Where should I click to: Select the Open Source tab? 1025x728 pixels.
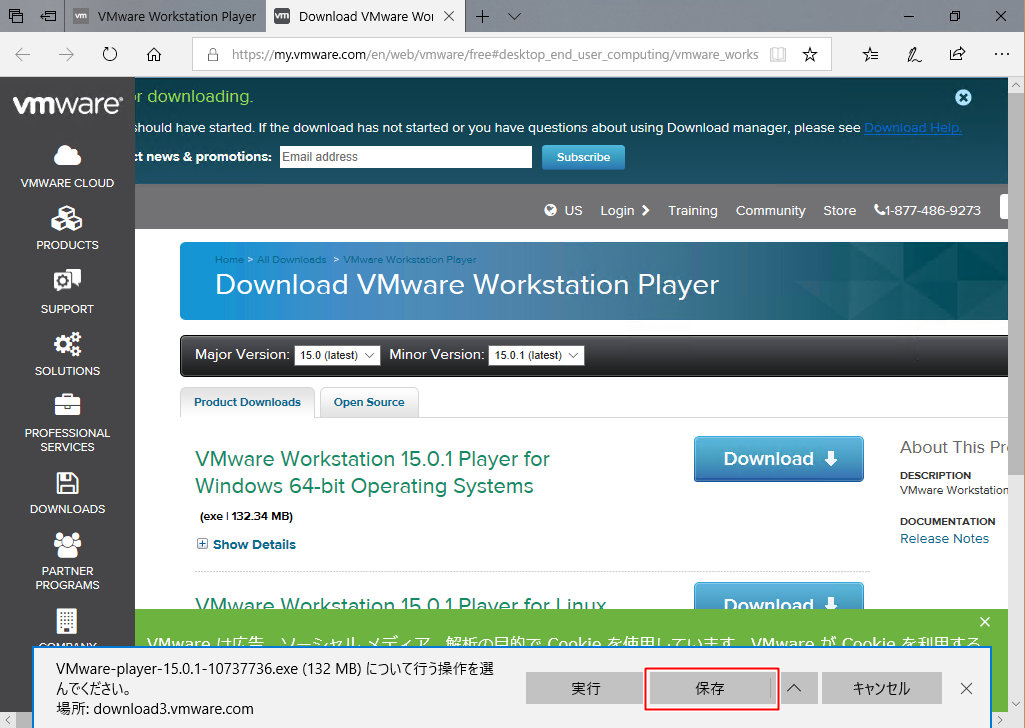click(x=369, y=402)
